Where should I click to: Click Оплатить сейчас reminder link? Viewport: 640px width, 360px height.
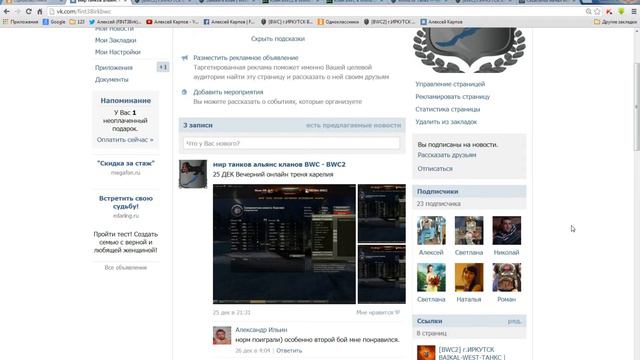125,140
